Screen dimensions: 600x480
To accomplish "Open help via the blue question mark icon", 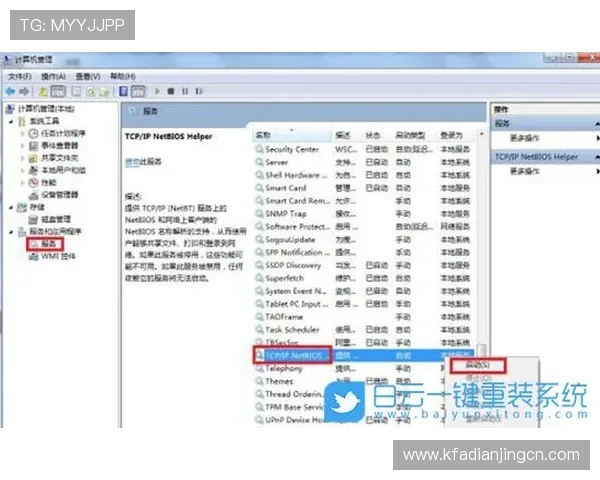I will pos(123,91).
